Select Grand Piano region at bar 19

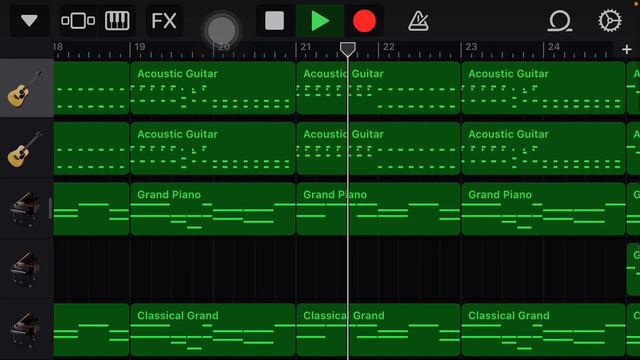(213, 209)
